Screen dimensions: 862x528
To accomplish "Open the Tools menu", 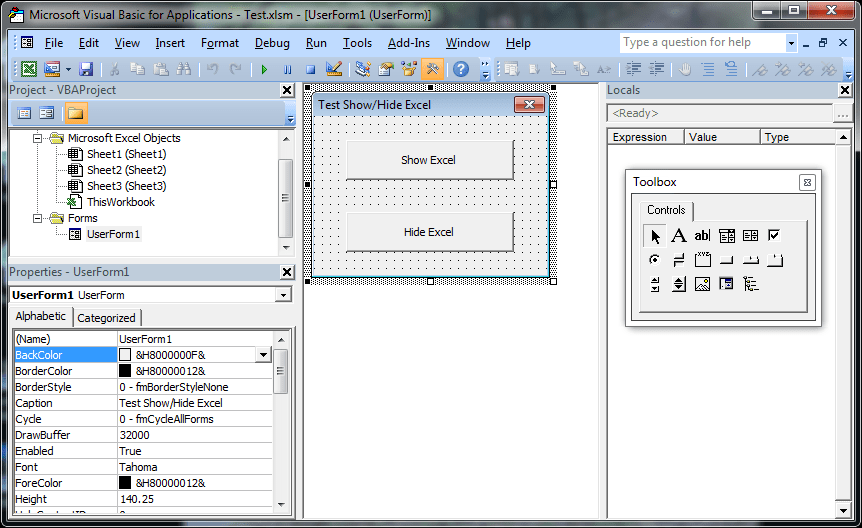I will coord(357,43).
